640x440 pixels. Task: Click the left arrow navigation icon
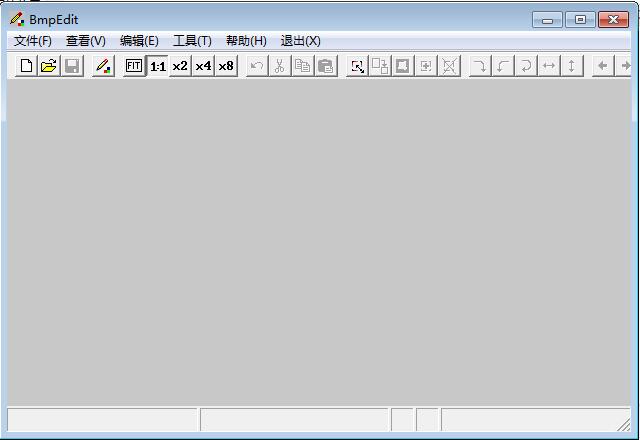coord(603,66)
